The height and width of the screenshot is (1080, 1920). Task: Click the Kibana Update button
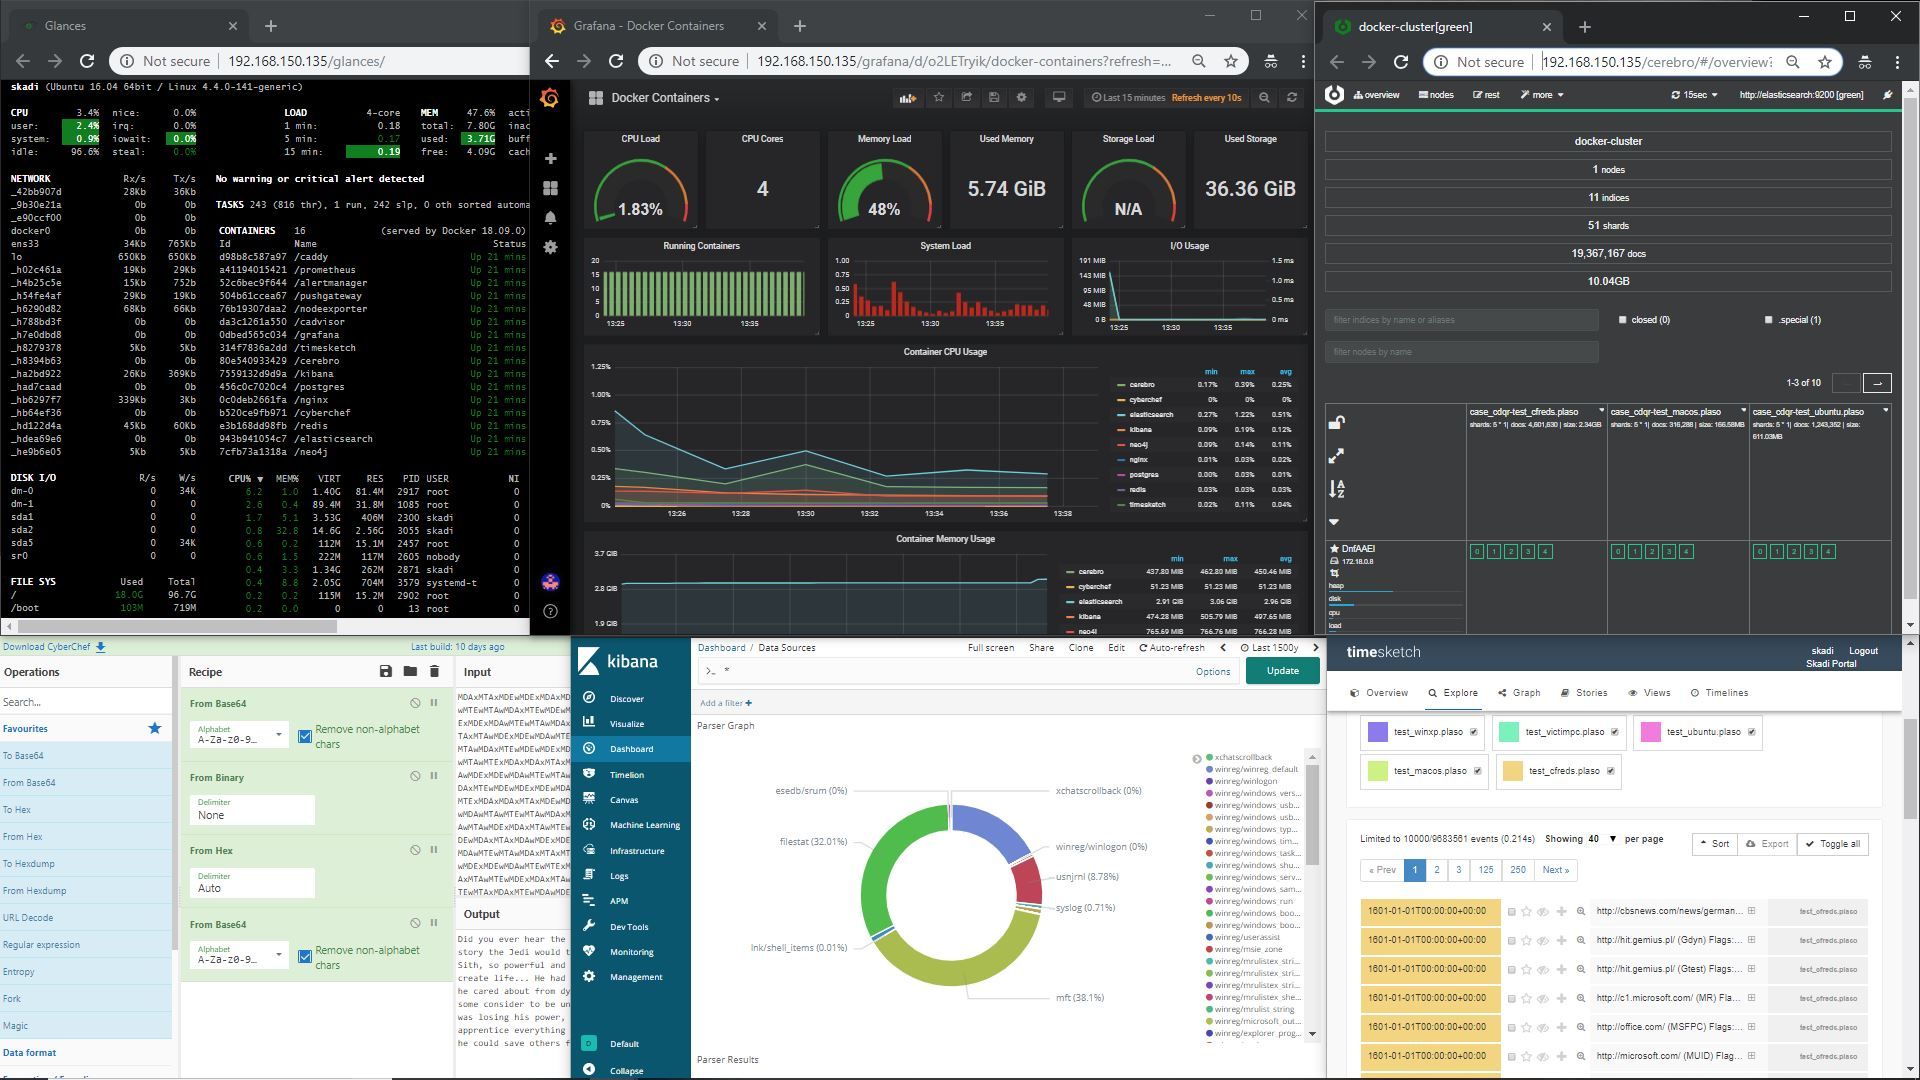[1281, 671]
